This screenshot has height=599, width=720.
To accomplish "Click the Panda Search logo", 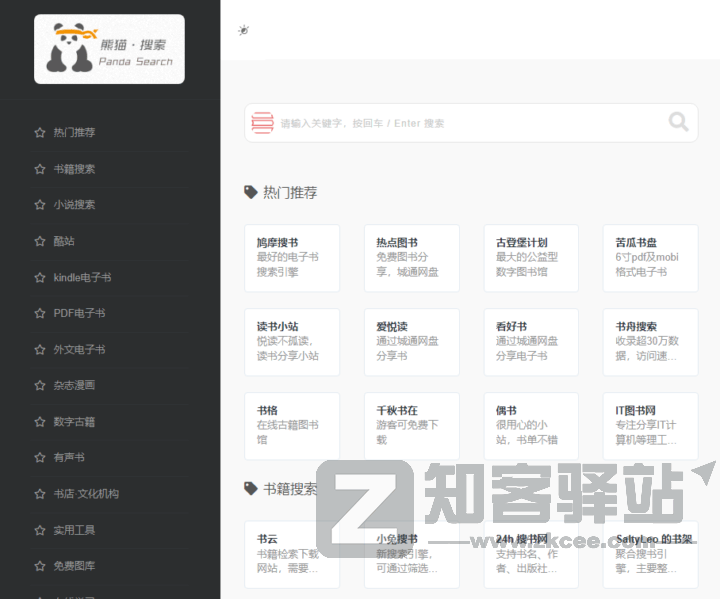I will [x=109, y=49].
